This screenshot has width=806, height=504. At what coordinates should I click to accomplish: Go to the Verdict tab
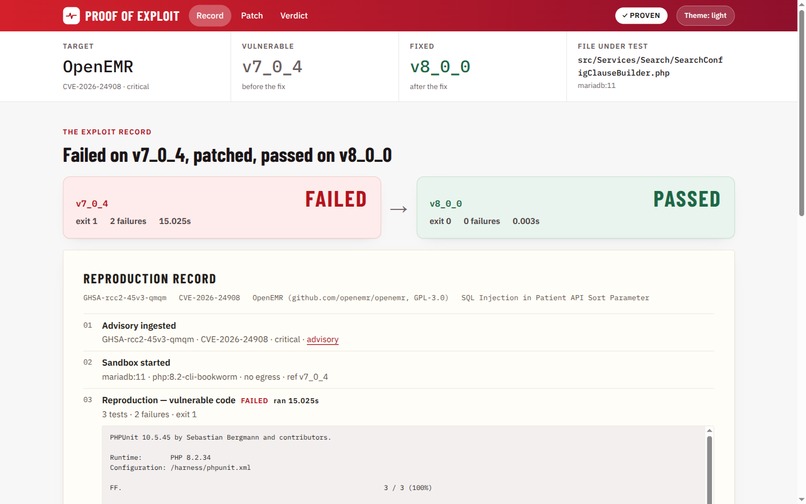point(294,15)
